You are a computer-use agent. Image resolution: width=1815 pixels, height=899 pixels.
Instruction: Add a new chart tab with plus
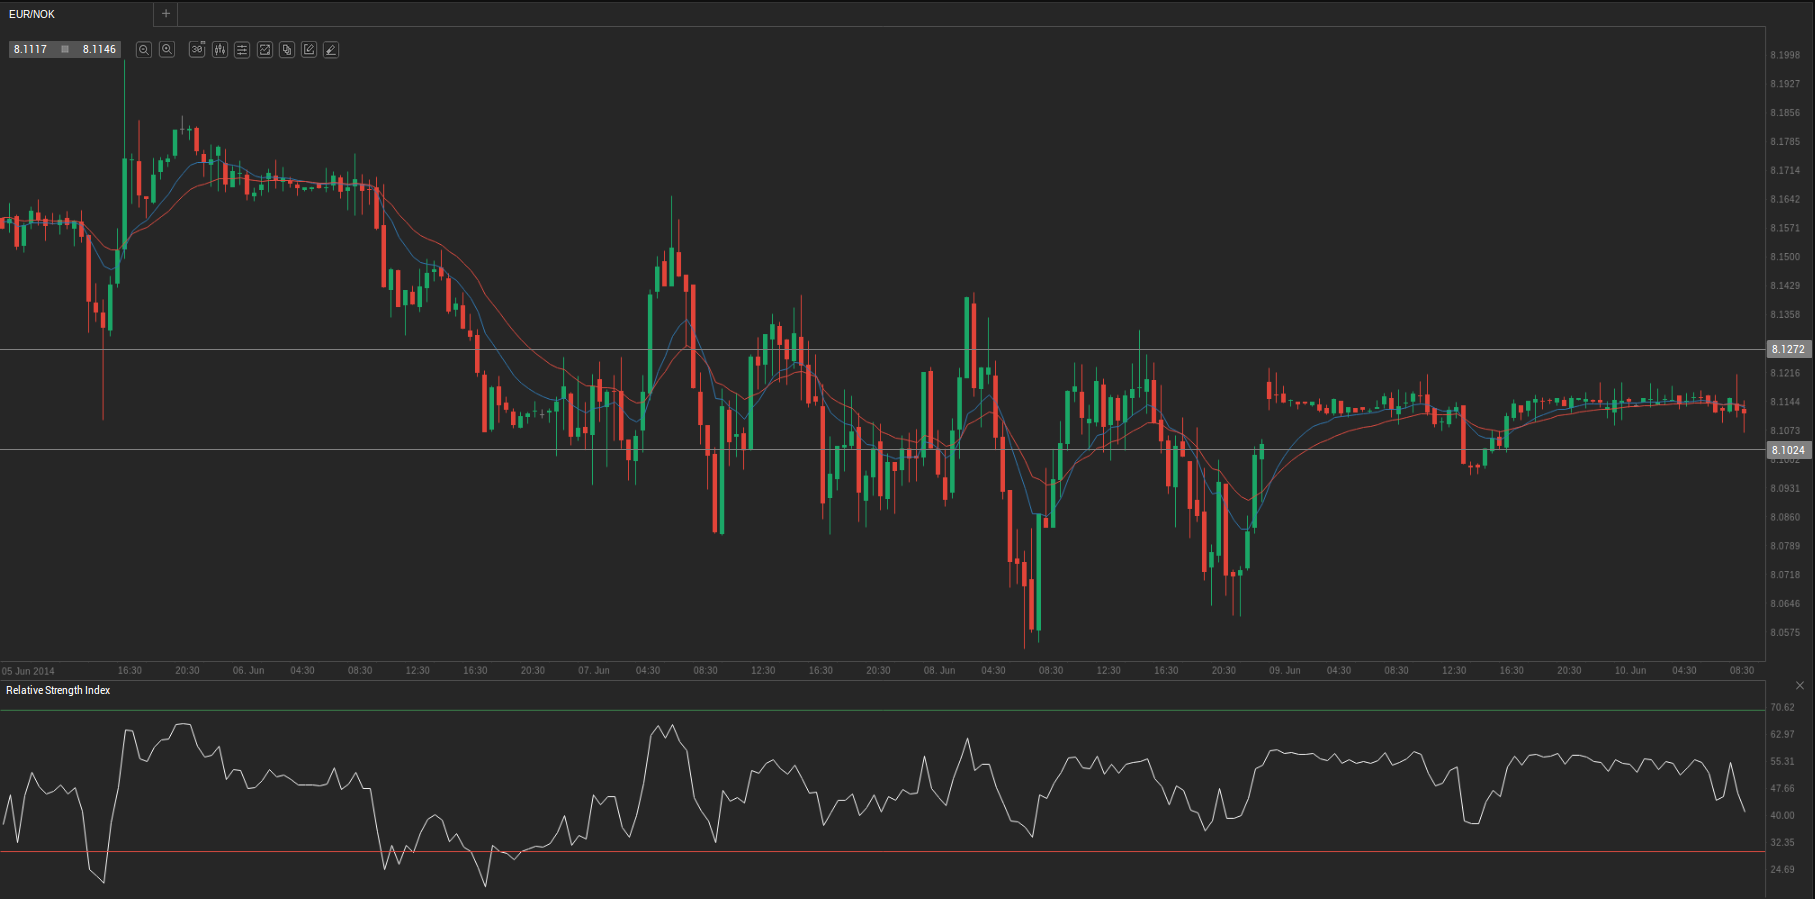pyautogui.click(x=166, y=14)
